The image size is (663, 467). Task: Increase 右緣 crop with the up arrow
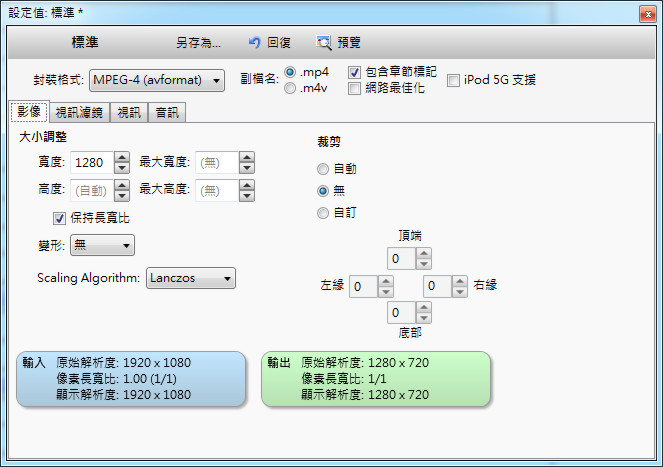(x=460, y=281)
